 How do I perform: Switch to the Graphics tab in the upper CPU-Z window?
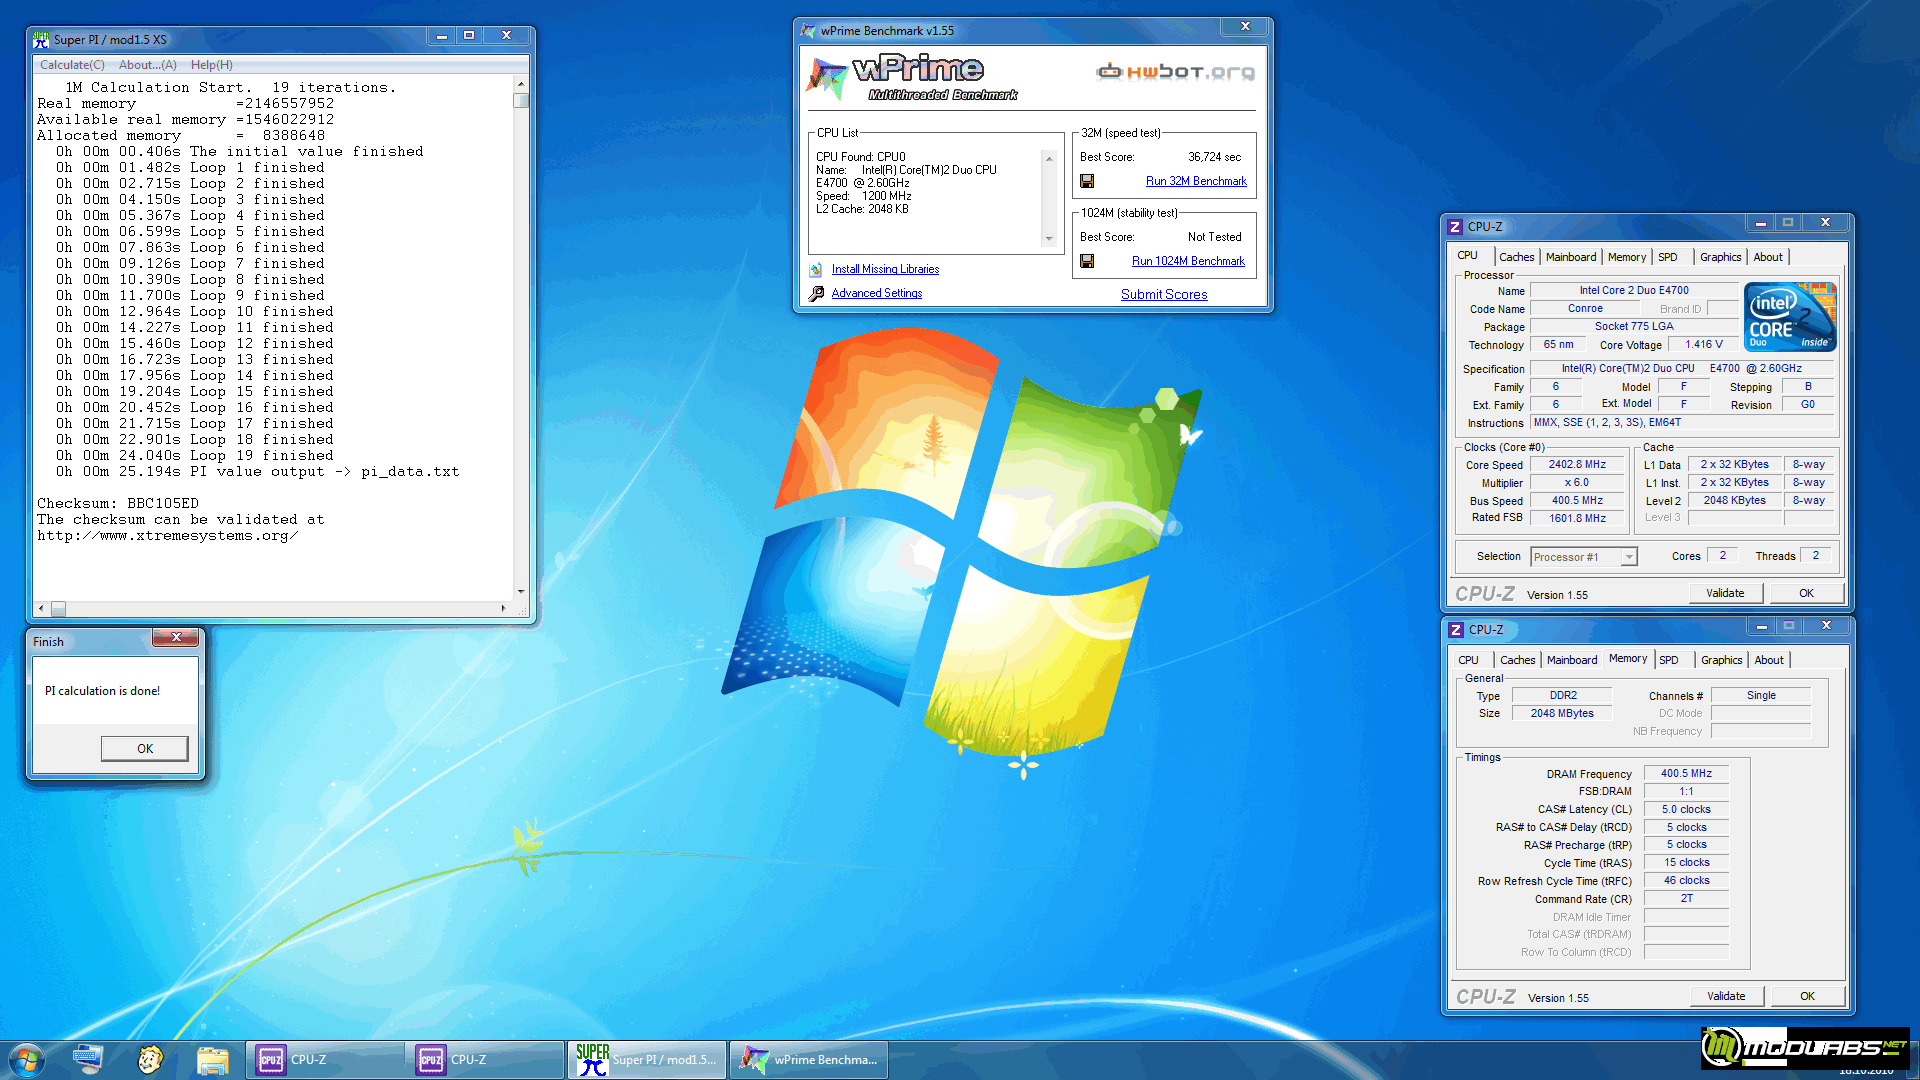point(1720,257)
